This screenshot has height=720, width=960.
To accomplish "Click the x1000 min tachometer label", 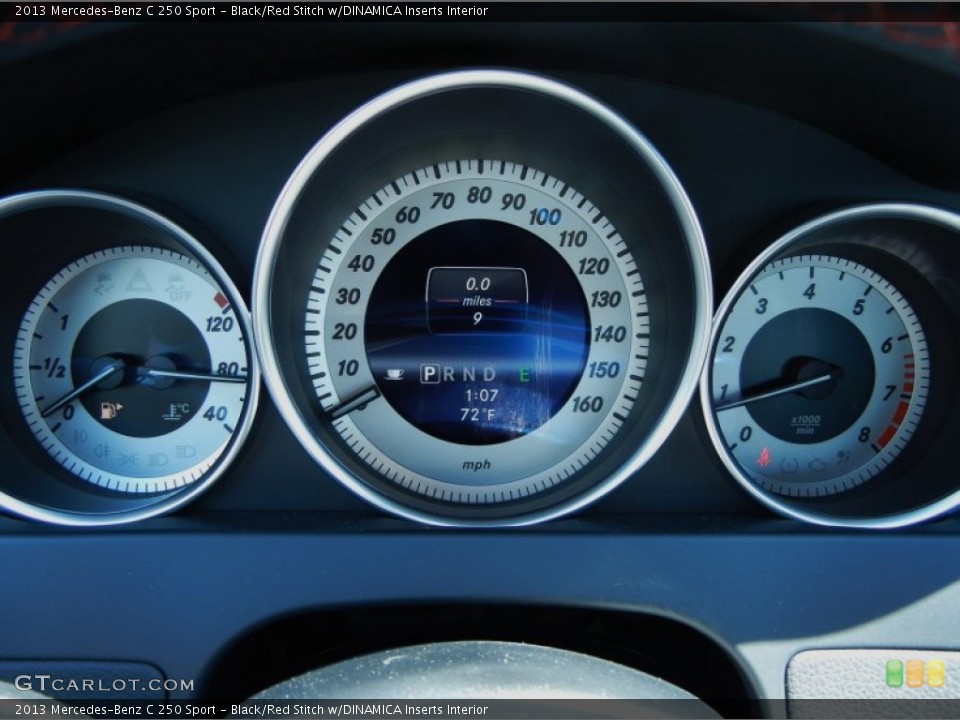I will [x=805, y=424].
